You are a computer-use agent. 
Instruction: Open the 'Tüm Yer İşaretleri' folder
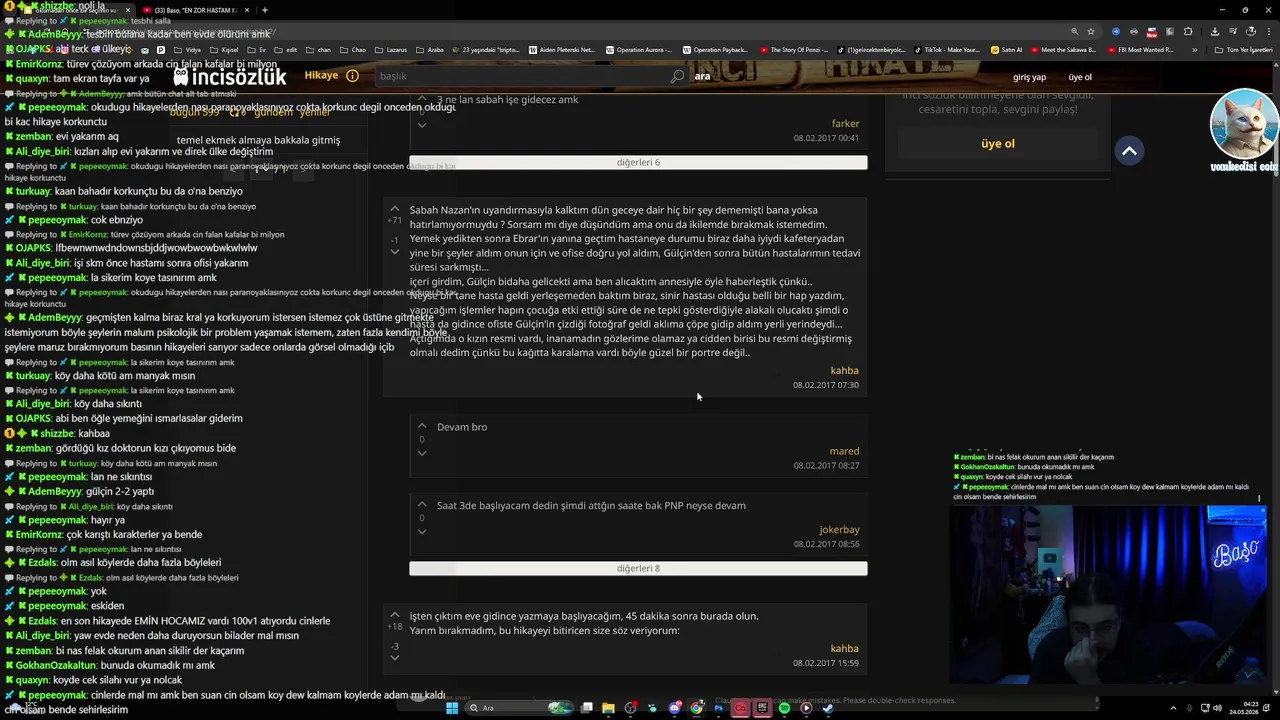coord(1244,50)
